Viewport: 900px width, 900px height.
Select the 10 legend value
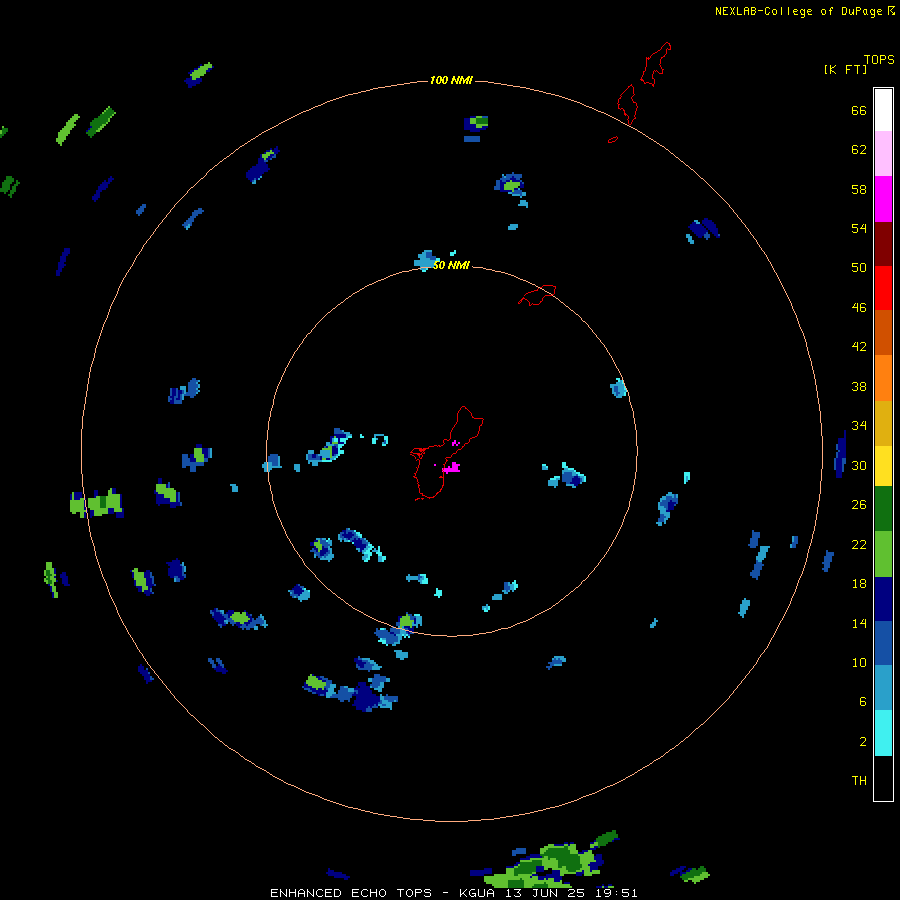[859, 662]
